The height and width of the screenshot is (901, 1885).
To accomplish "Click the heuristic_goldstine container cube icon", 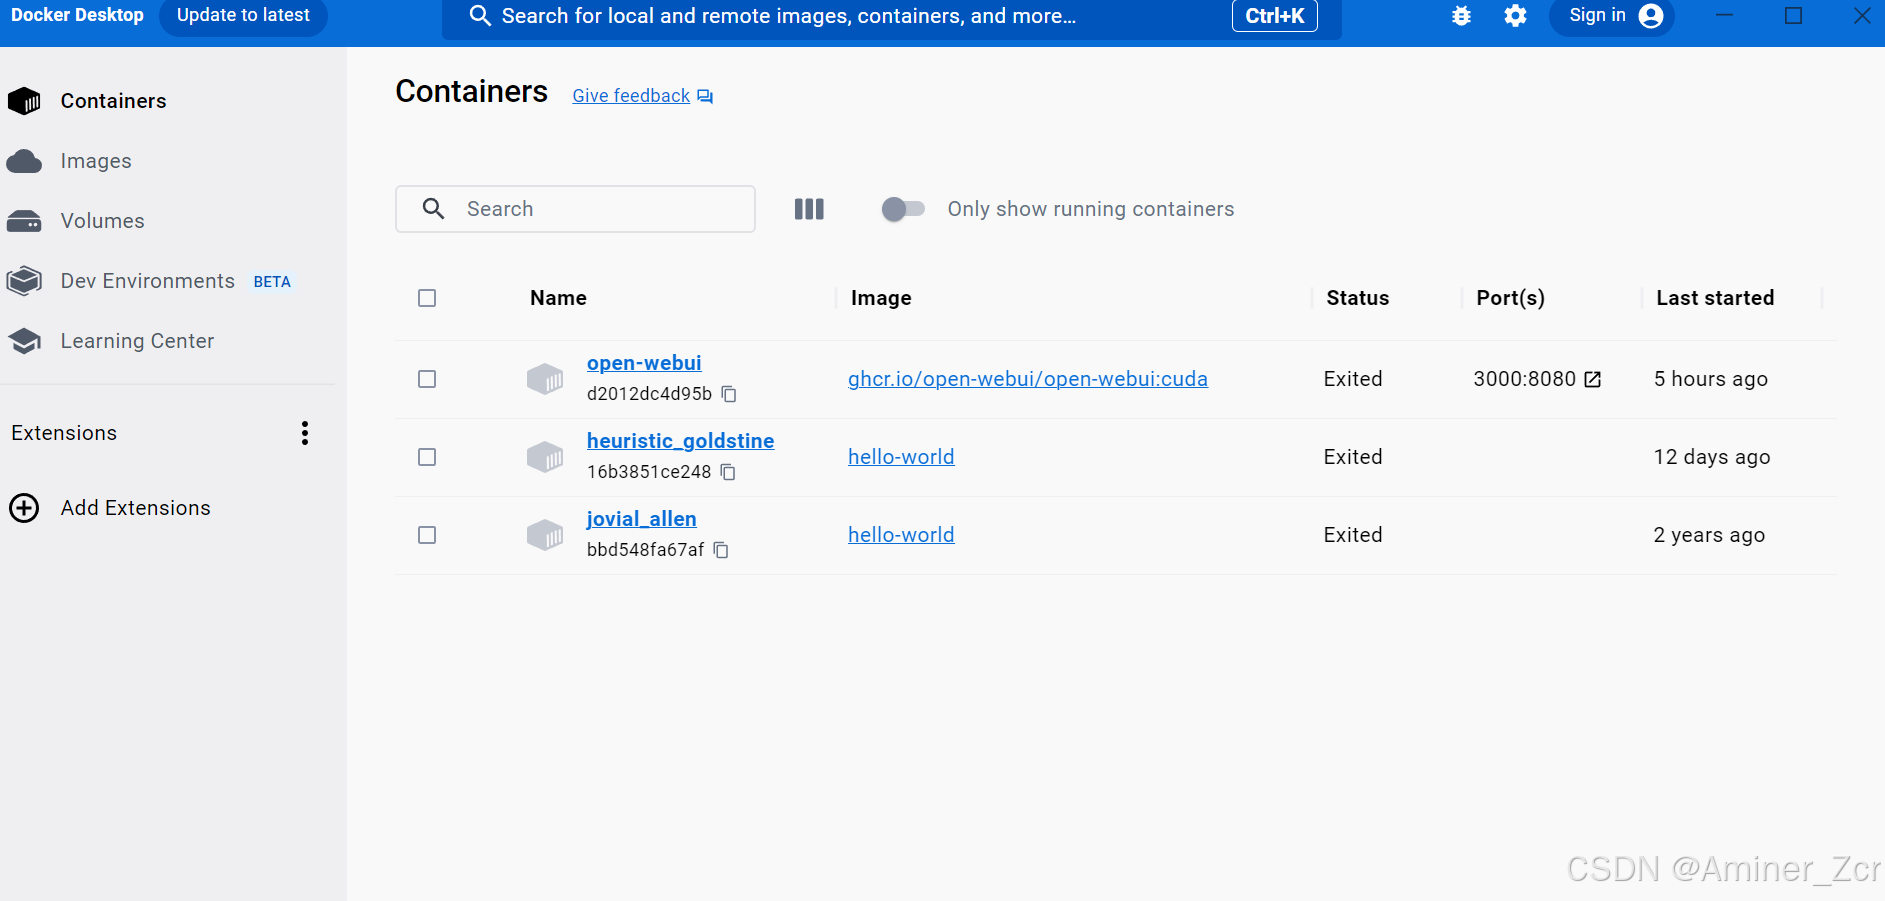I will [x=545, y=457].
